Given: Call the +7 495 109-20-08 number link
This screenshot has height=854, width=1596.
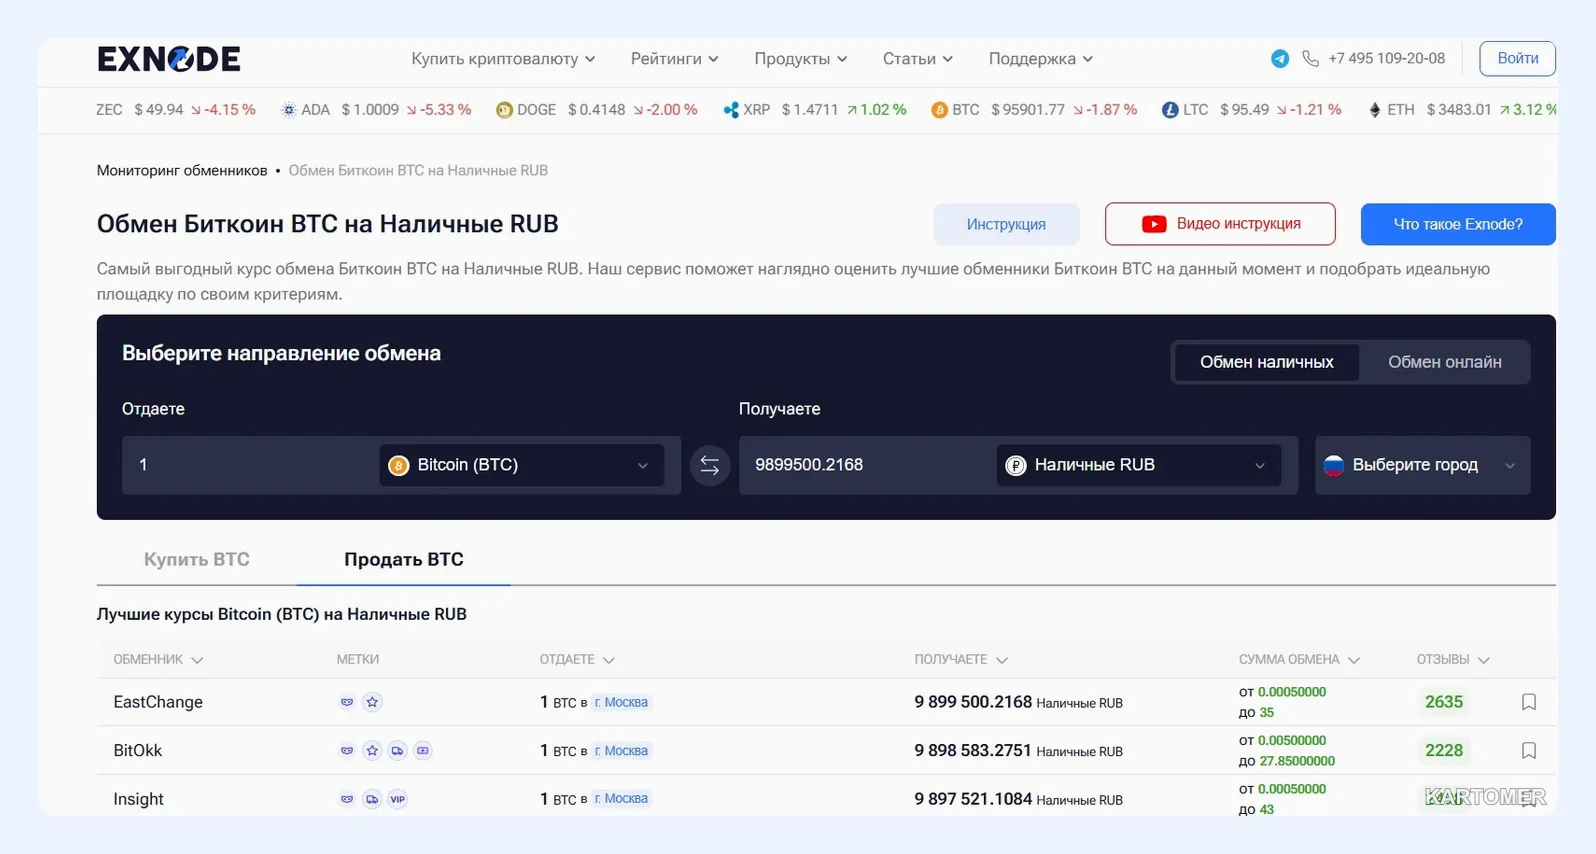Looking at the screenshot, I should coord(1386,59).
